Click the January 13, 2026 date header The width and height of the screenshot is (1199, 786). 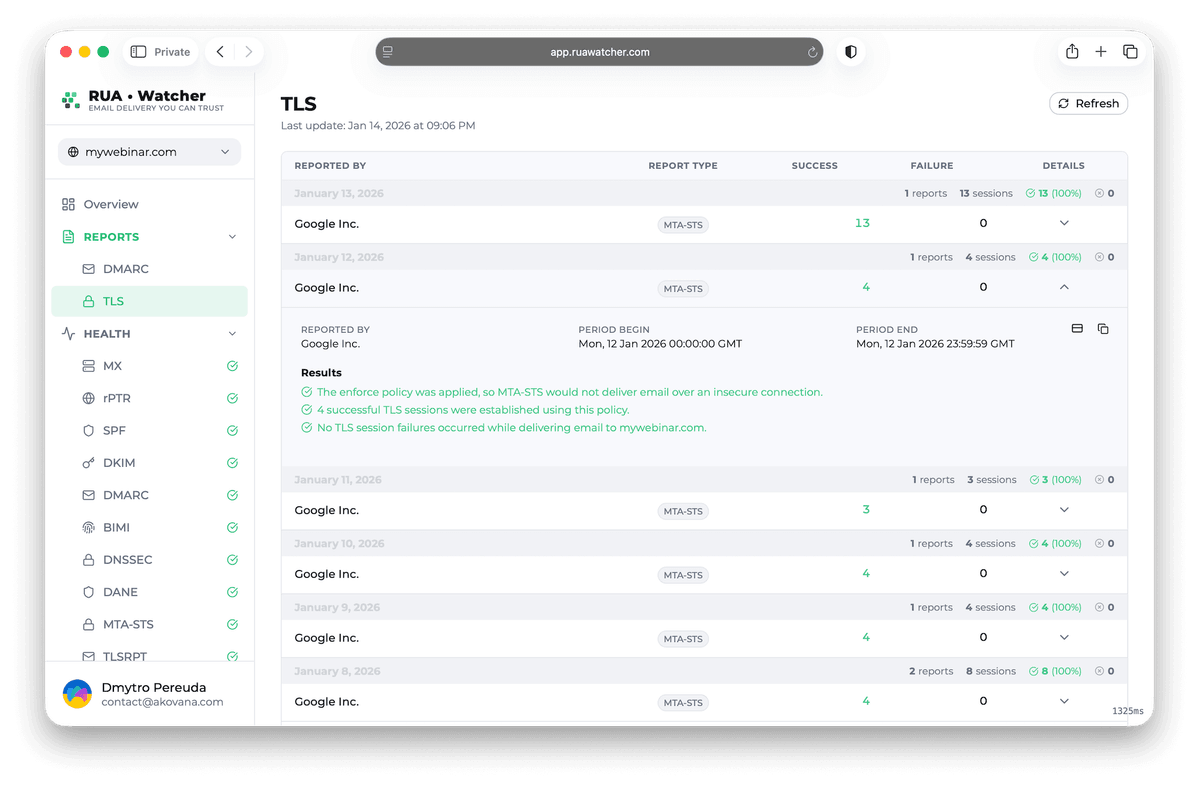point(339,193)
